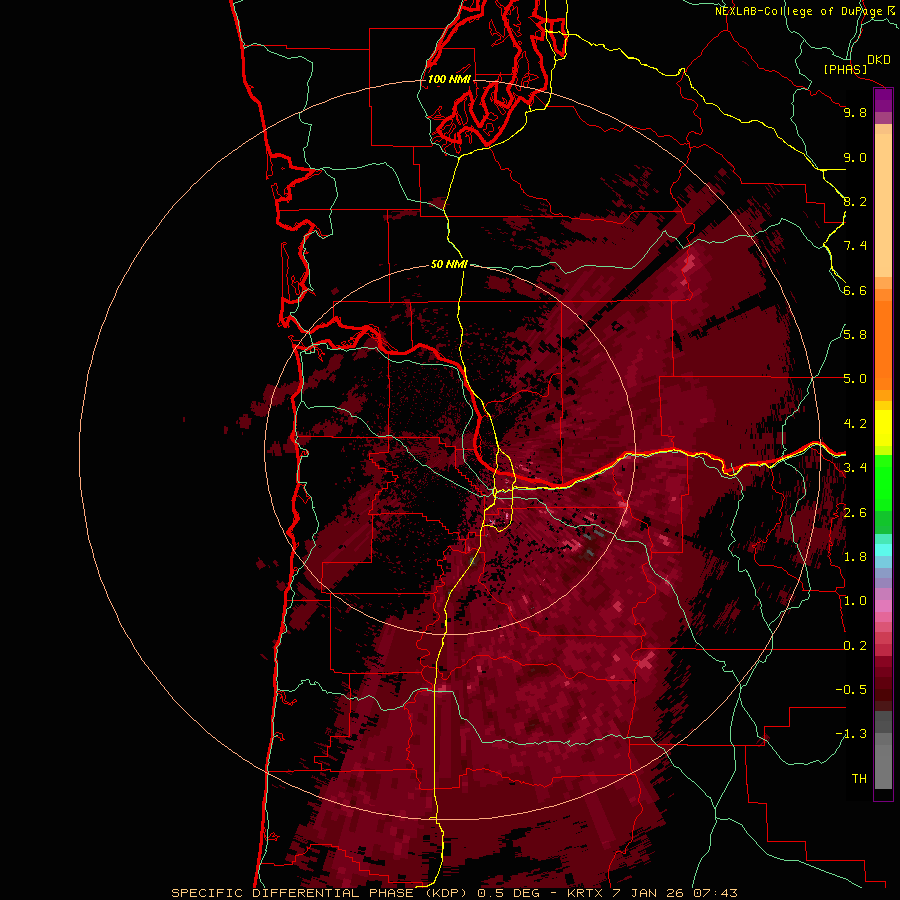Click the 5.0 value on the scale

tap(855, 379)
